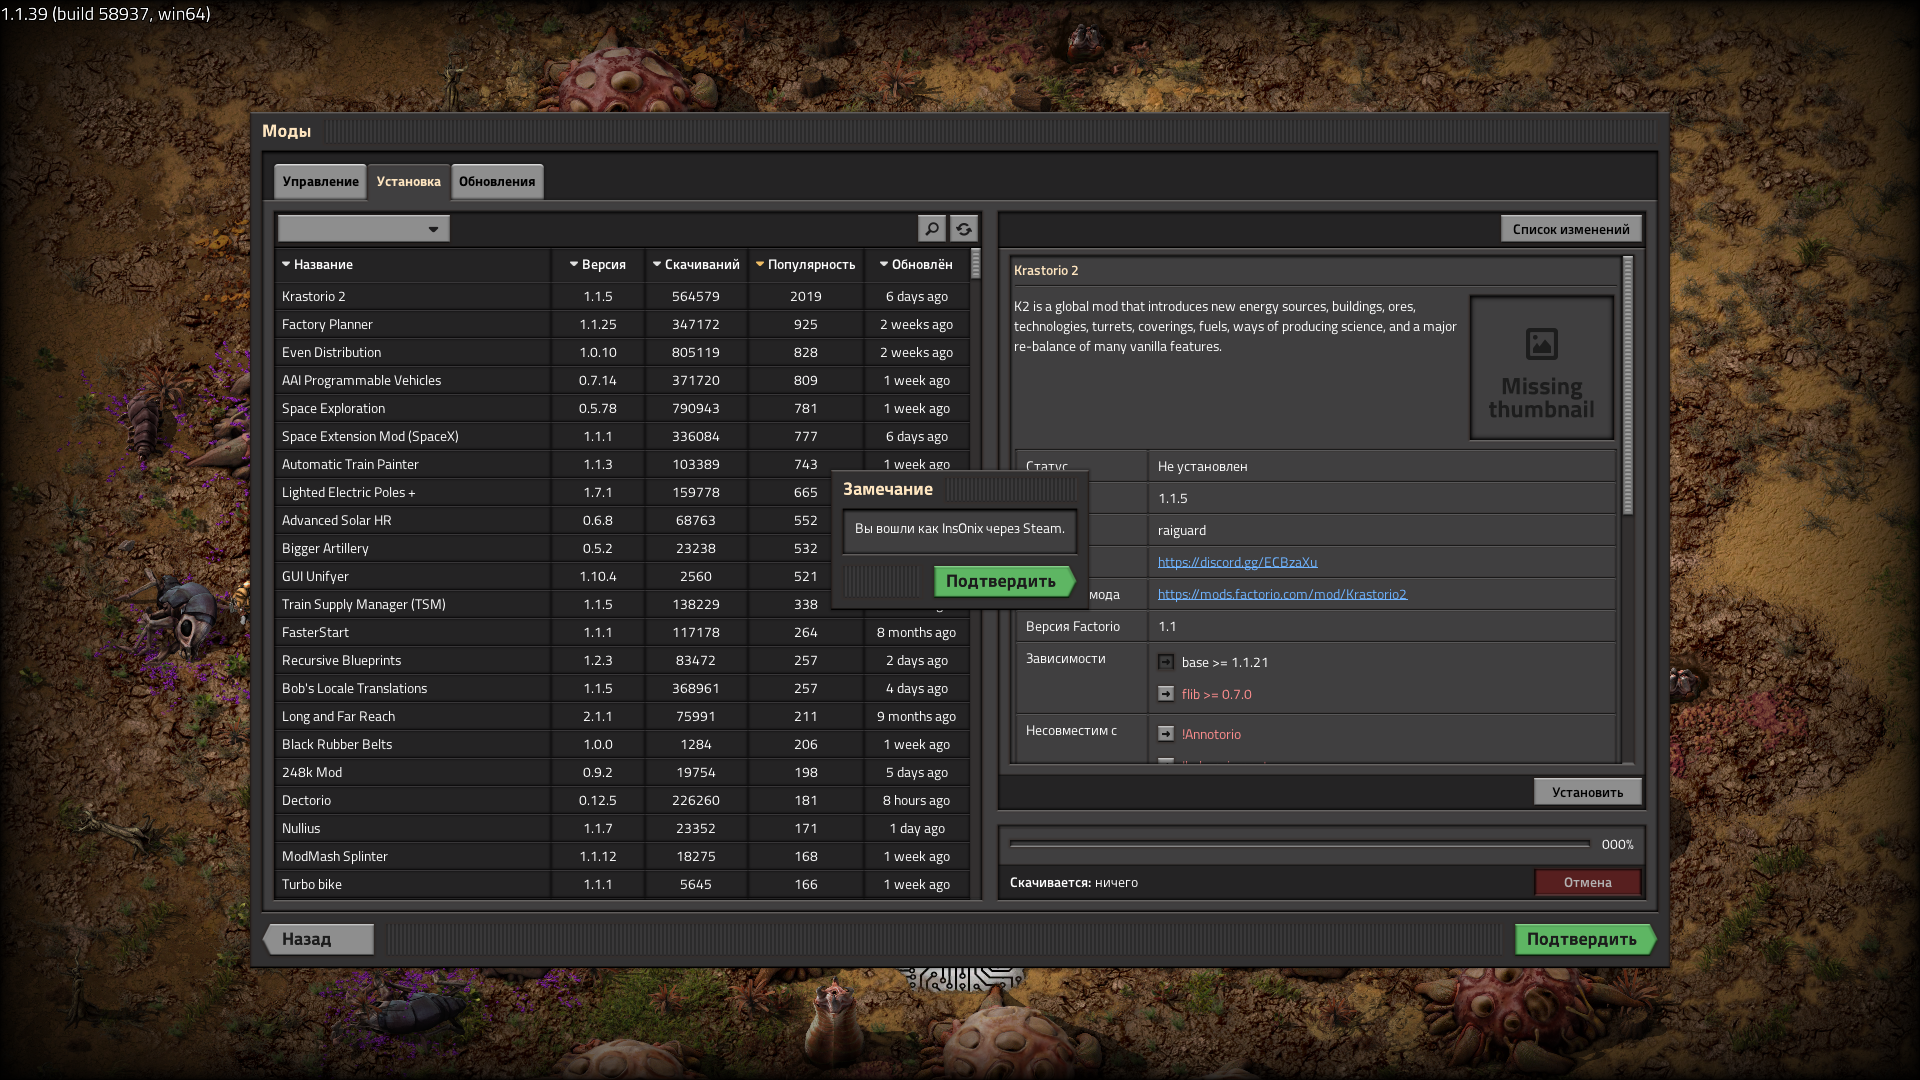Viewport: 1920px width, 1080px height.
Task: Switch to the Установка tab
Action: tap(408, 181)
